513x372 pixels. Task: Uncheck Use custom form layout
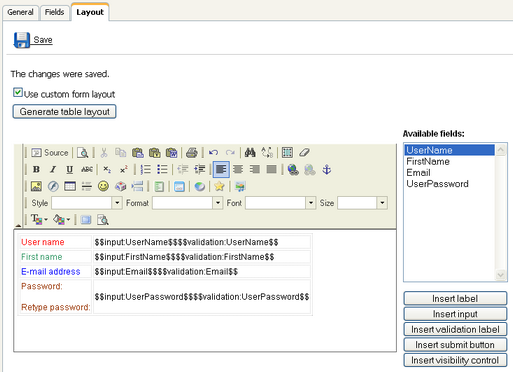(18, 92)
